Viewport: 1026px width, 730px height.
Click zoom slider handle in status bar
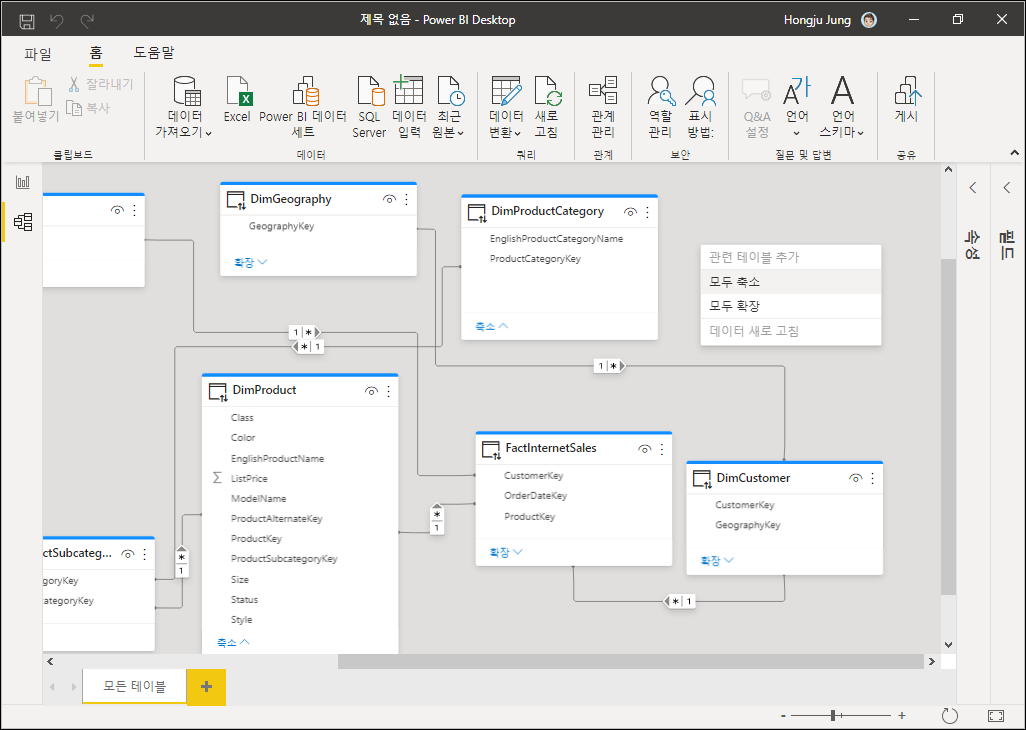pos(833,716)
